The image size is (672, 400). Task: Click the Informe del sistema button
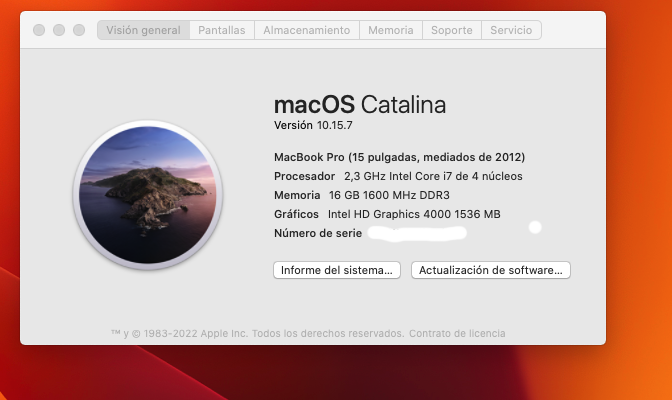tap(337, 270)
